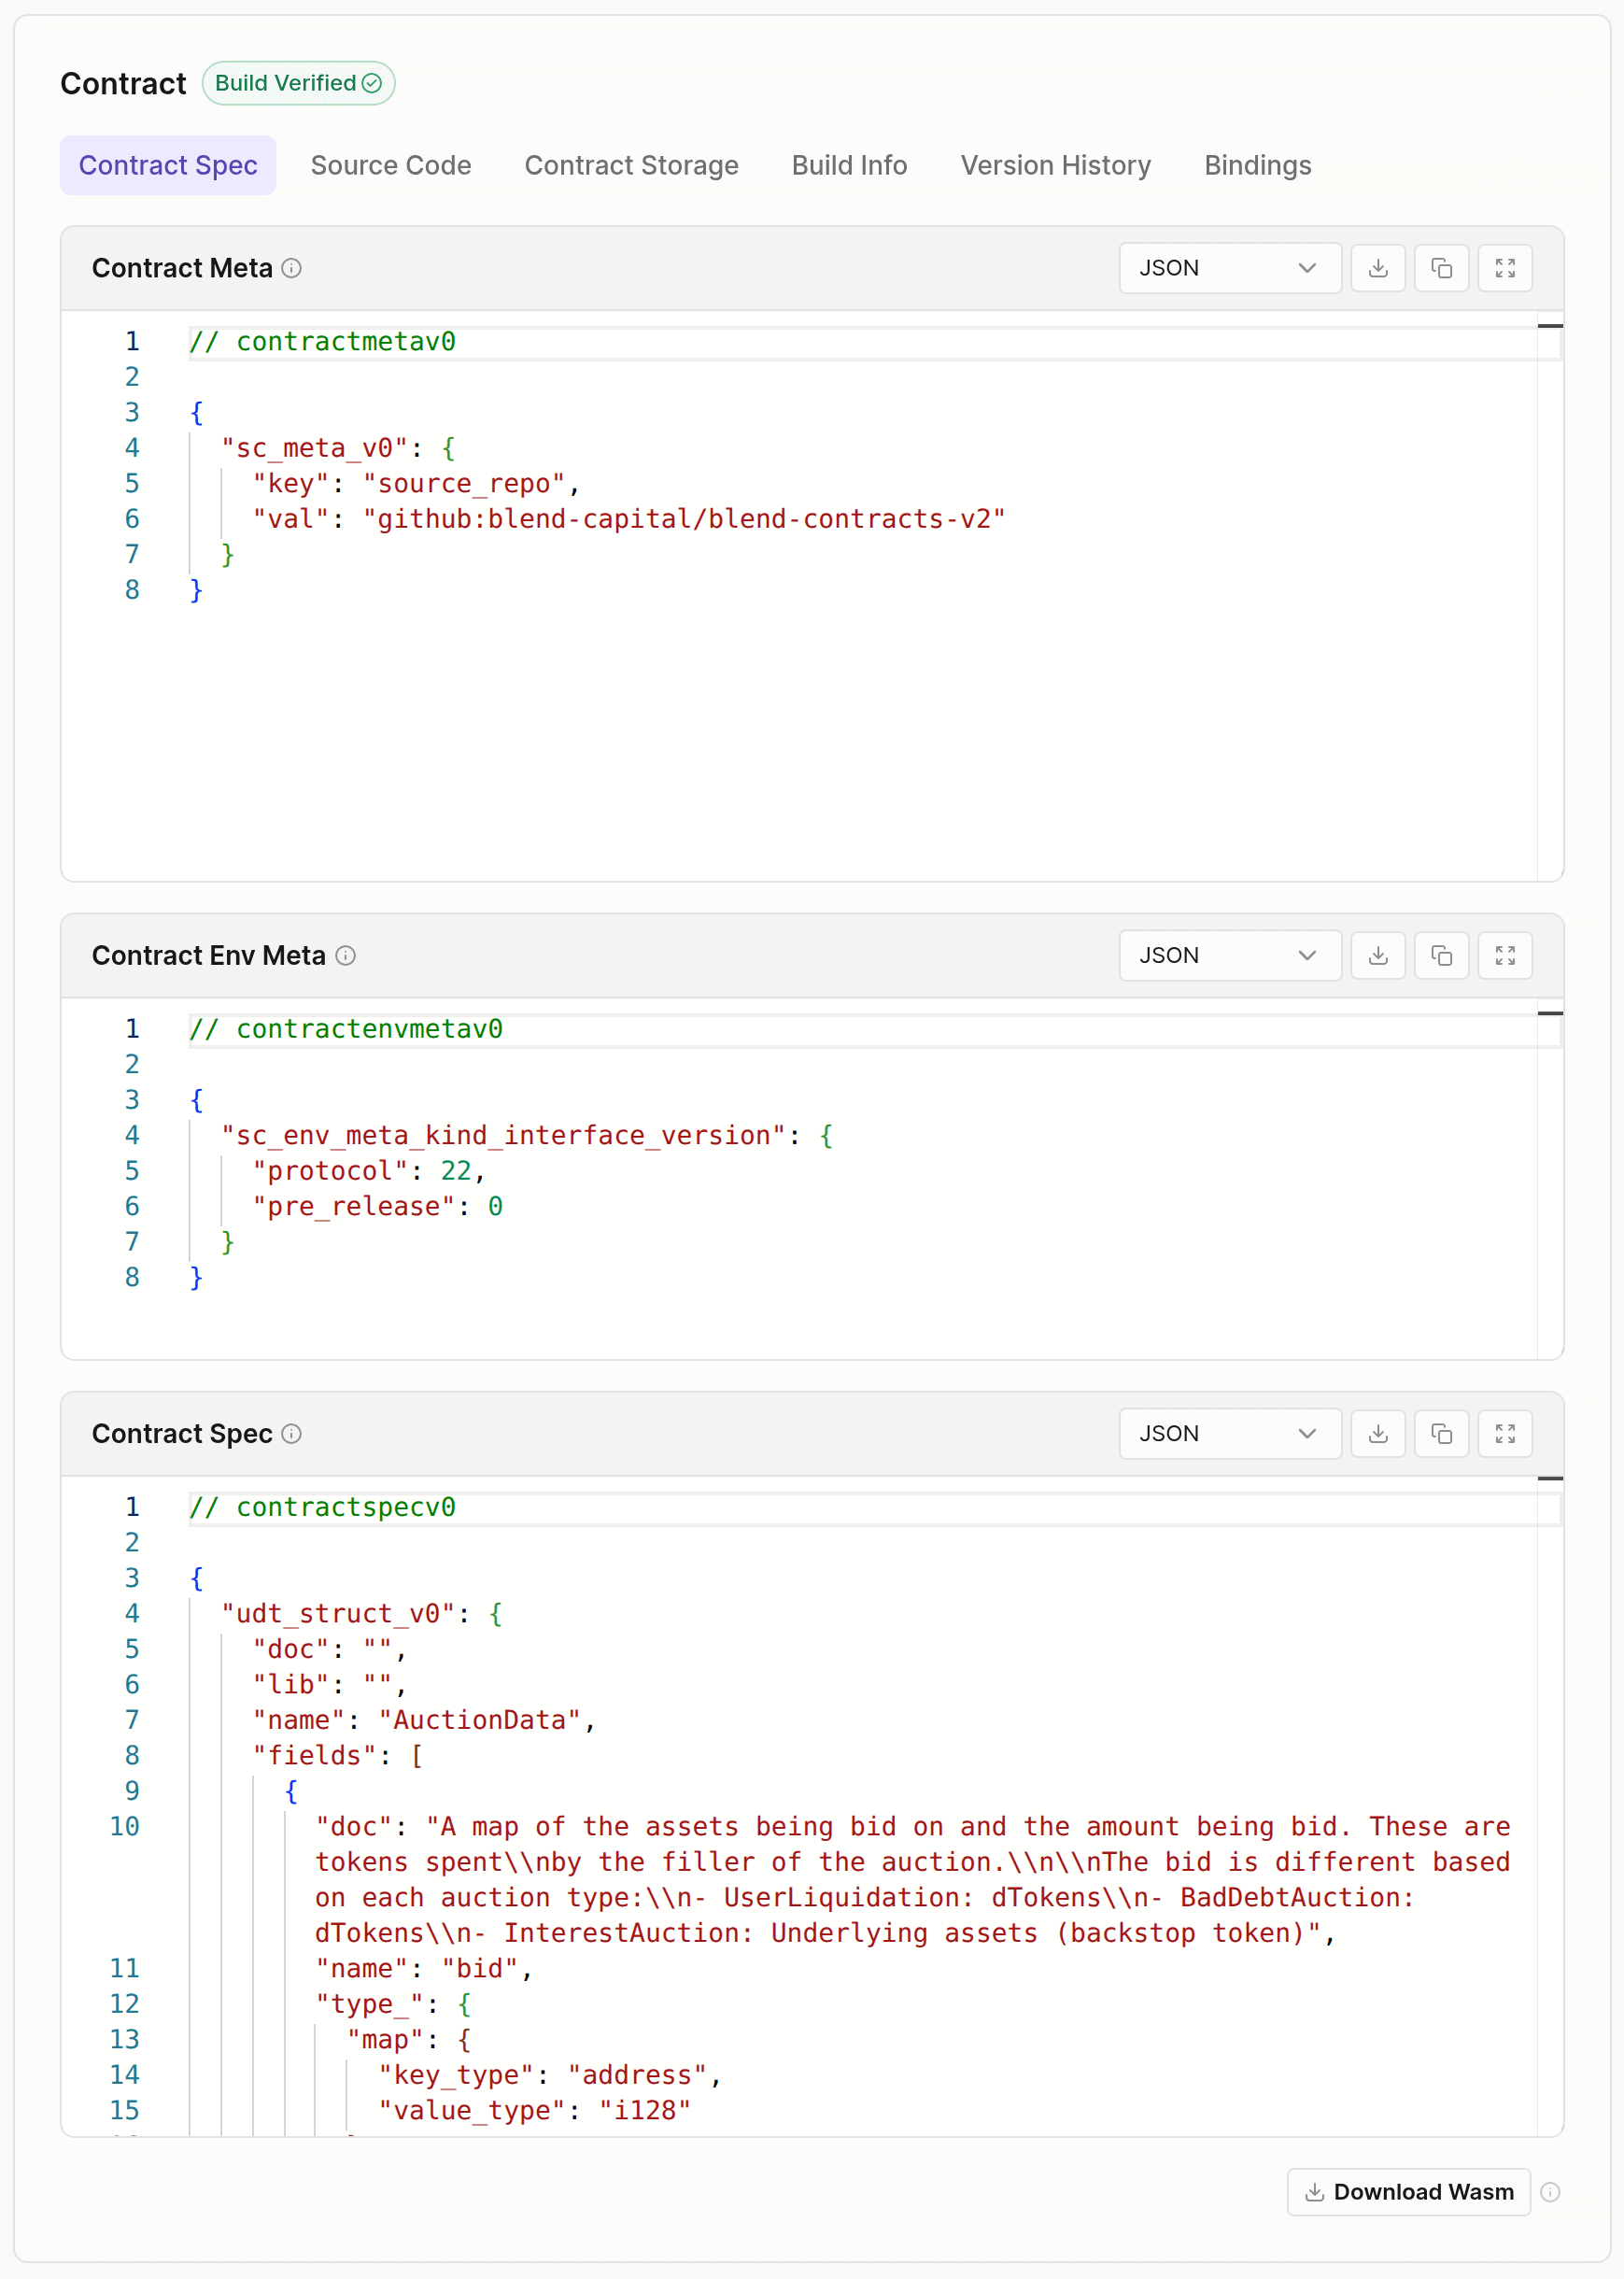Select the Contract Storage tab
The image size is (1624, 2279).
[x=631, y=165]
